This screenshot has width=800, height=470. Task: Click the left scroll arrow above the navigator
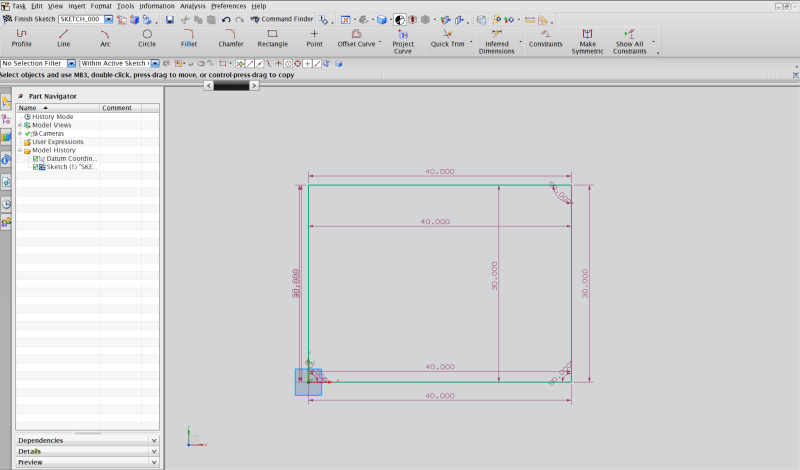[x=208, y=86]
